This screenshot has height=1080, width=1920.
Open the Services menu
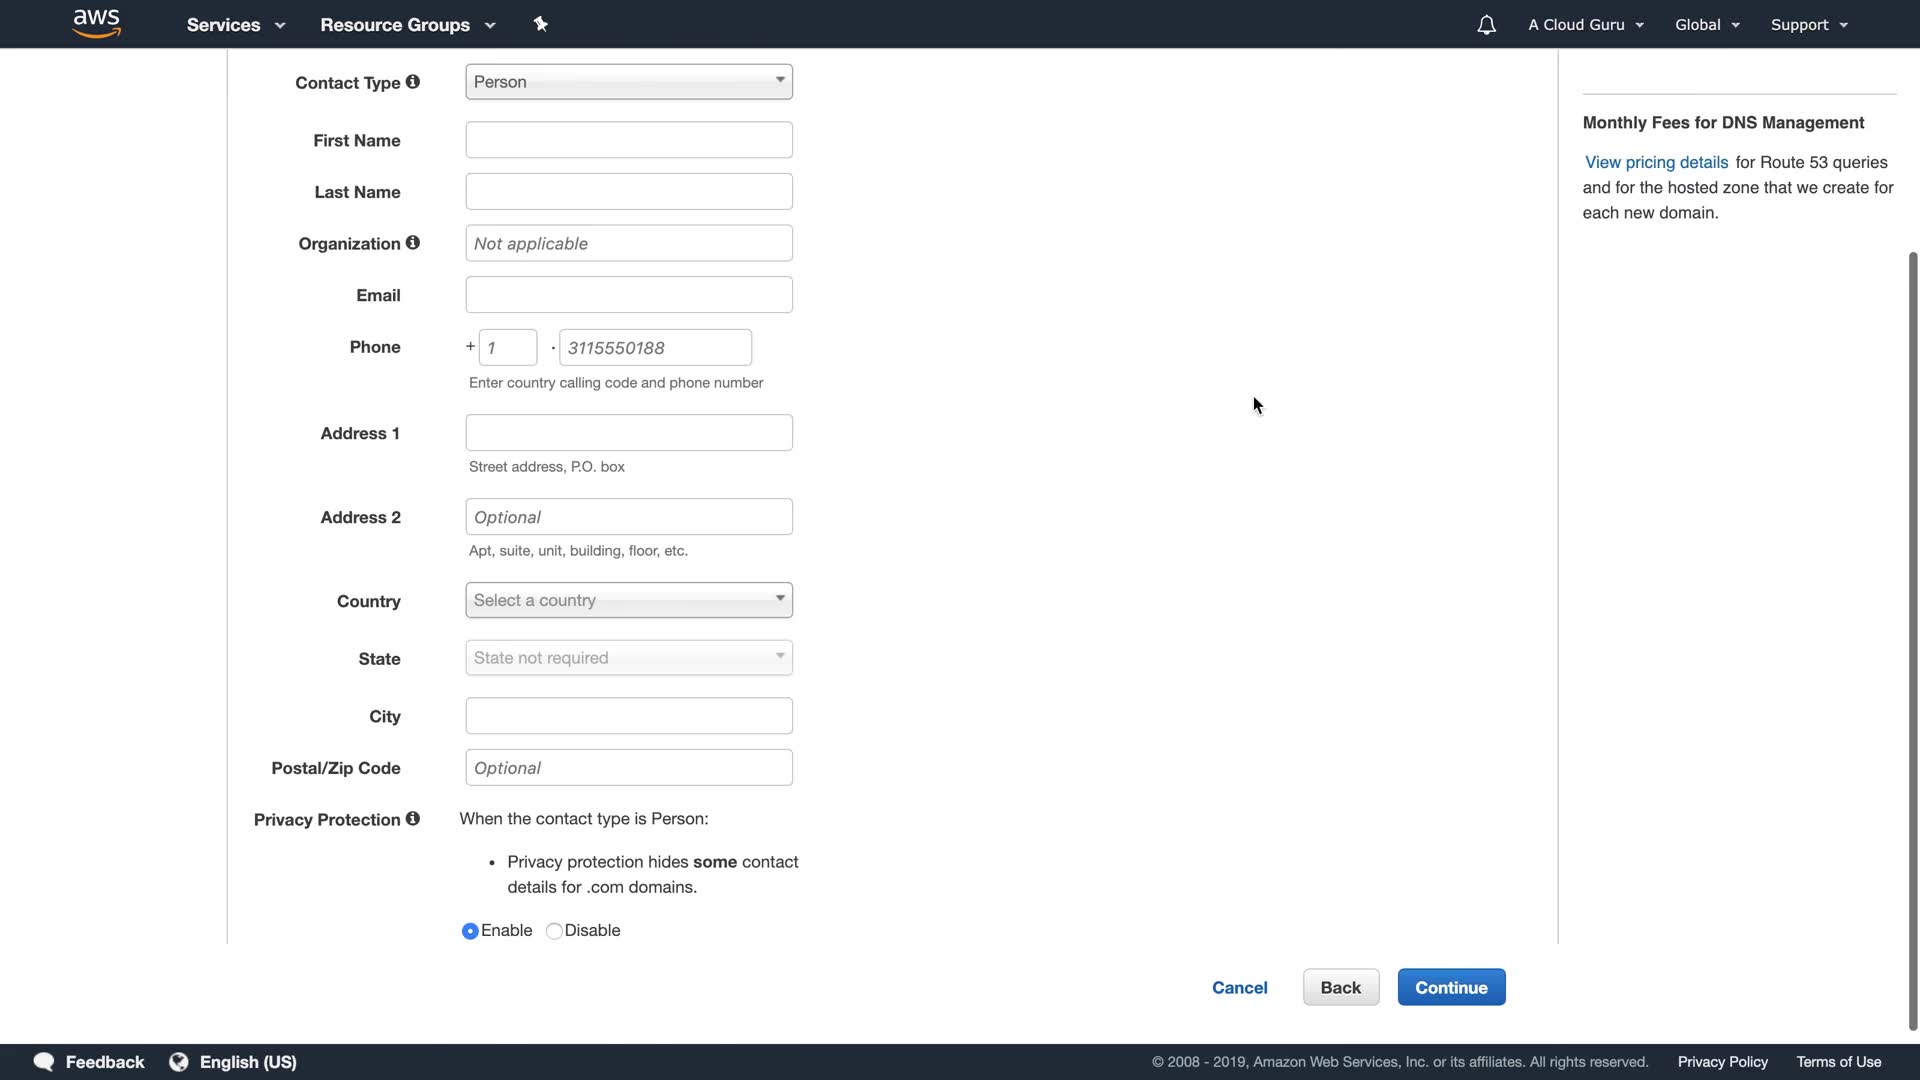pyautogui.click(x=235, y=25)
